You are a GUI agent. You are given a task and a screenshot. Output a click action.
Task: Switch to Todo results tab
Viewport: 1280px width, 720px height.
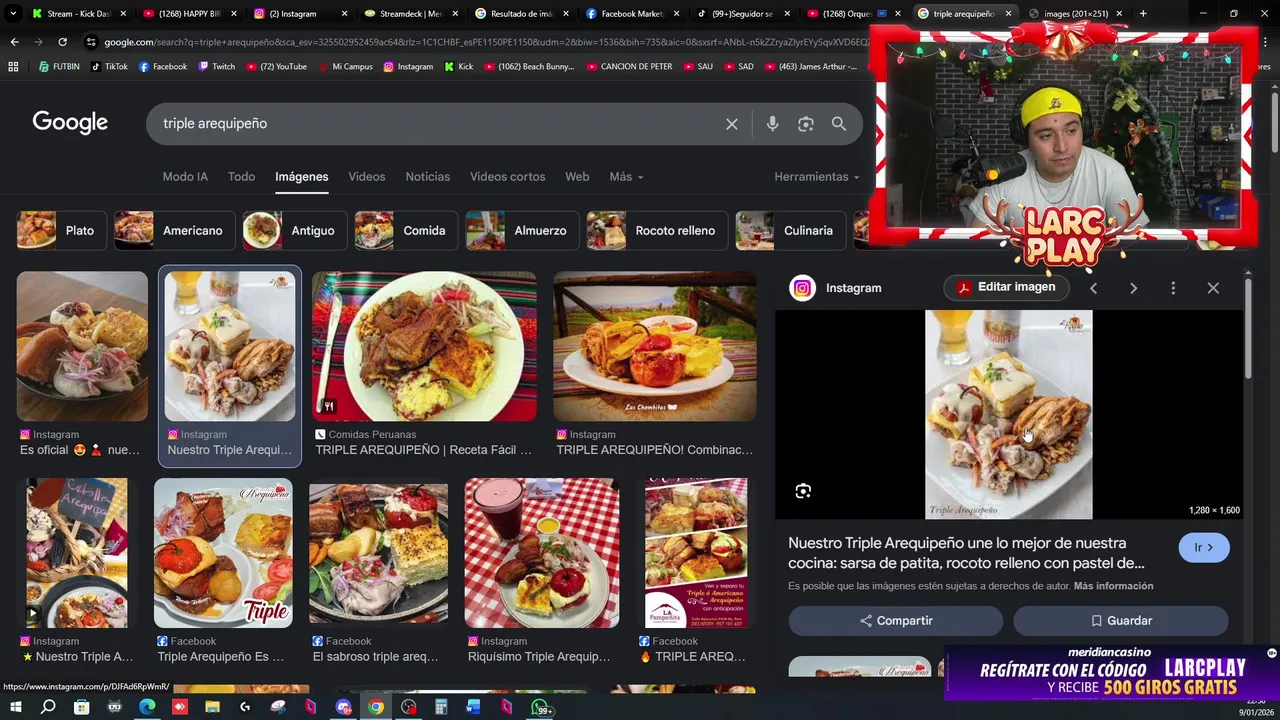point(241,177)
